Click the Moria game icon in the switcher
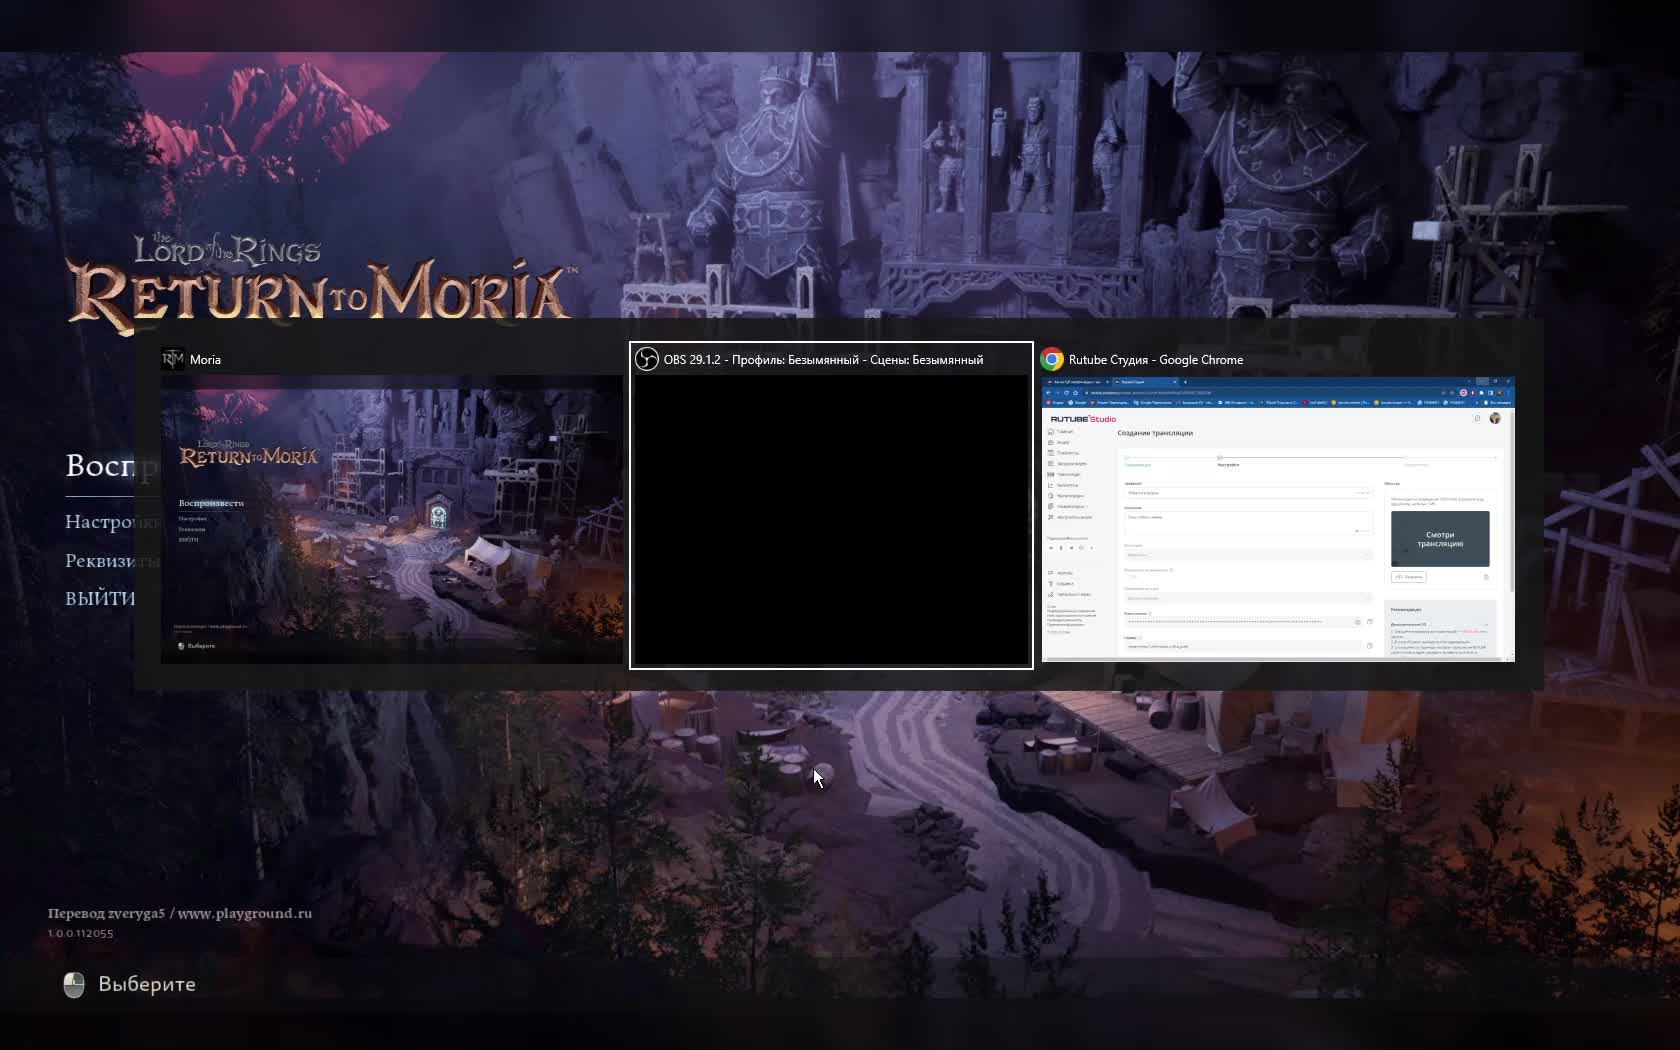Screen dimensions: 1680x1050 (x=173, y=359)
